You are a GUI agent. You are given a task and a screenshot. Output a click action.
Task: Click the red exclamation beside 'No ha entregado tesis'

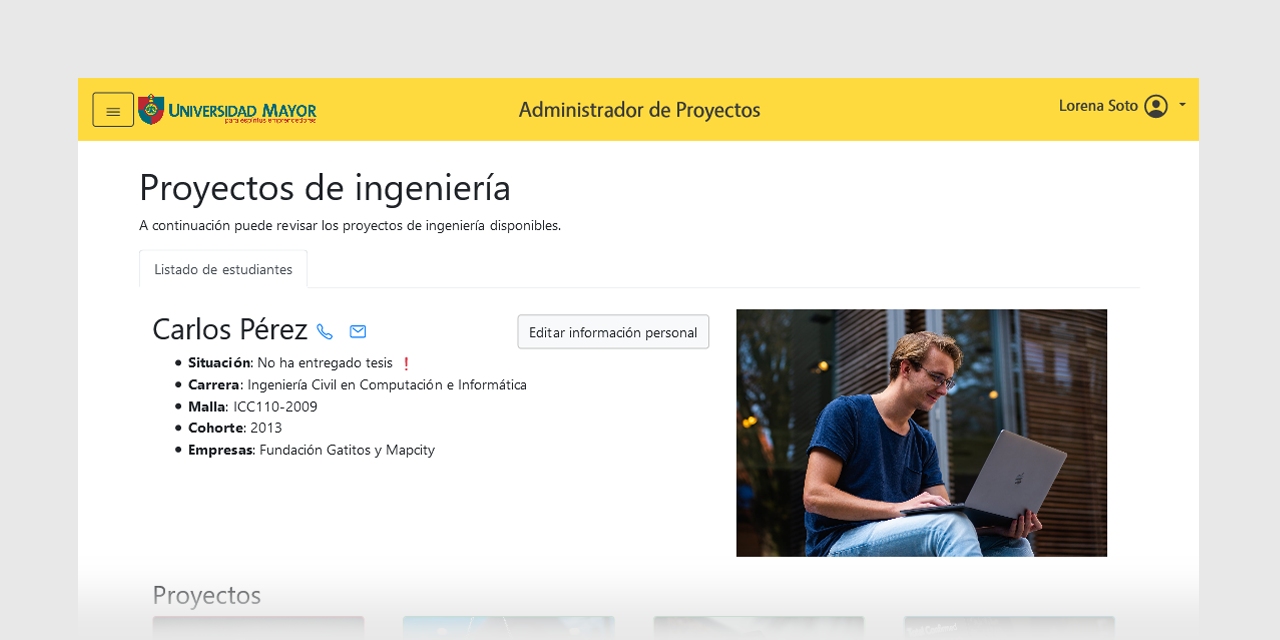tap(405, 363)
